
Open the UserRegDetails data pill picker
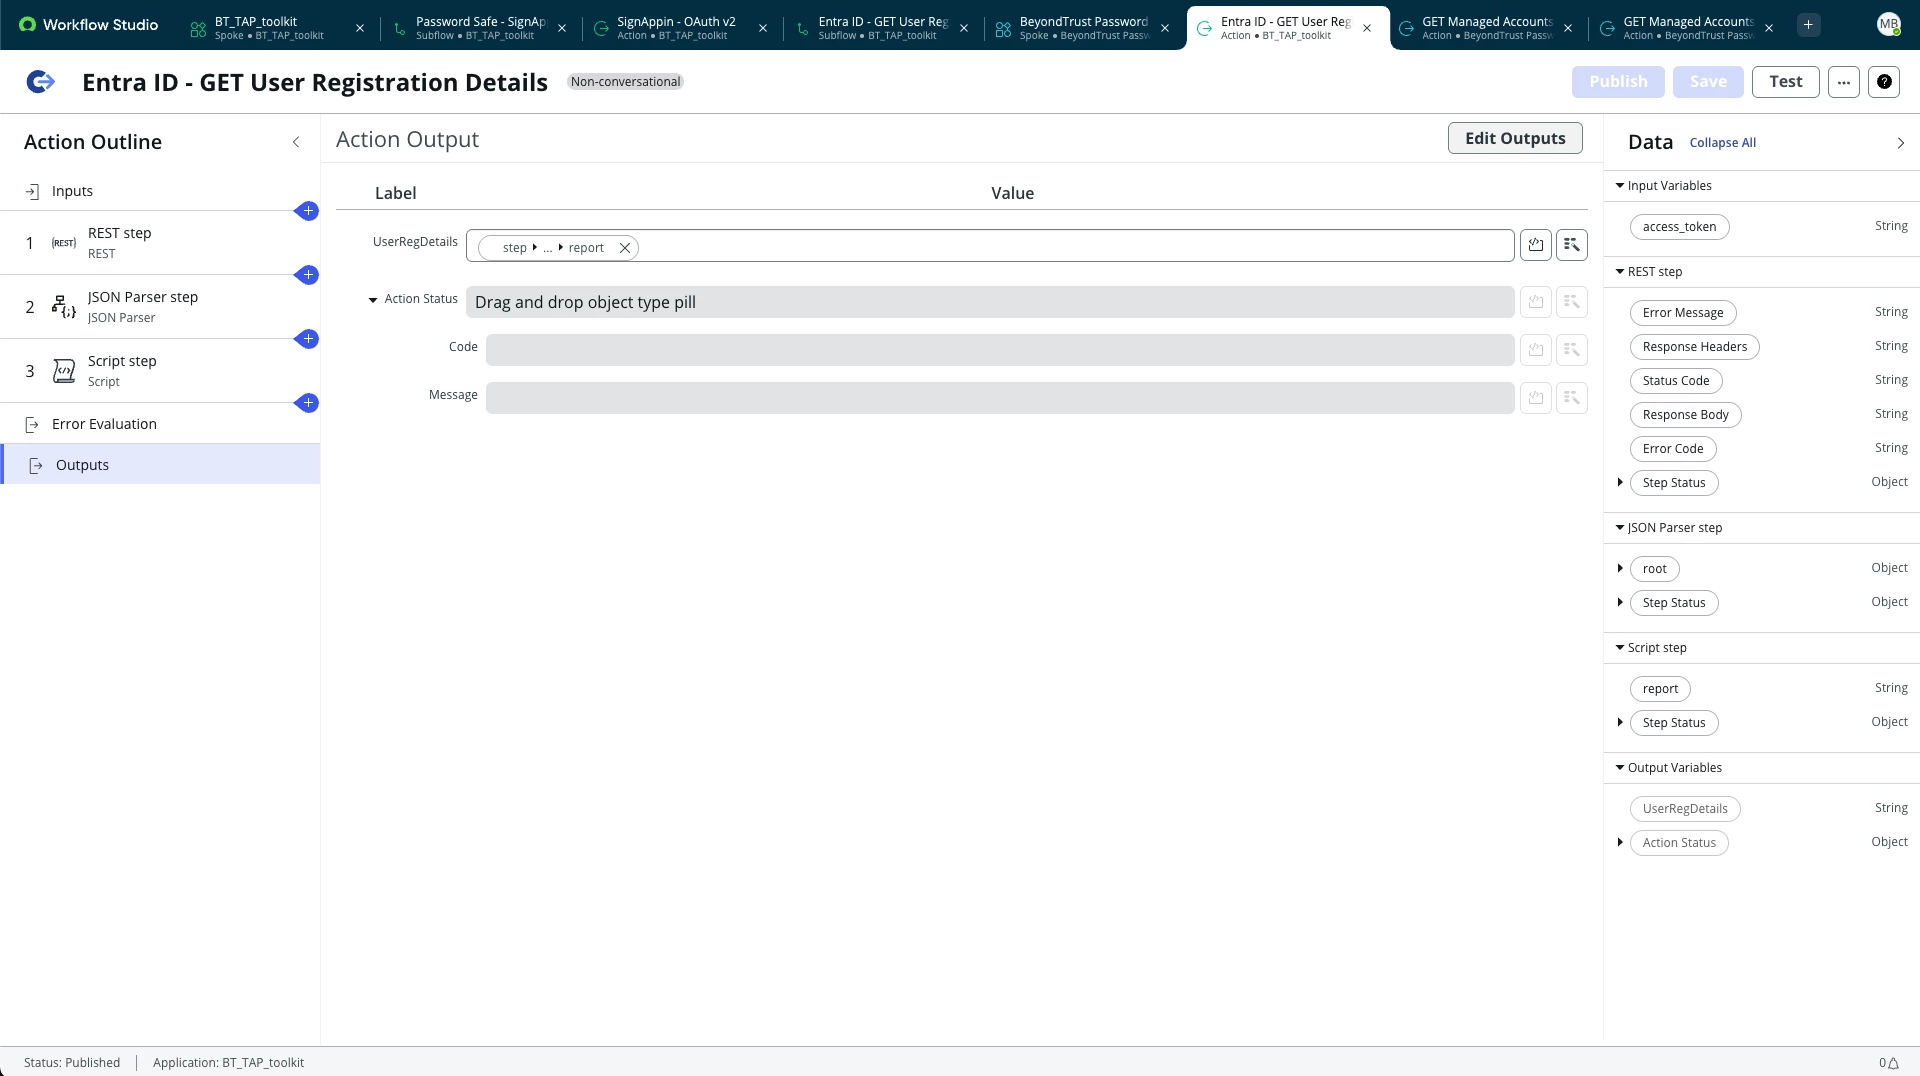(x=1572, y=245)
